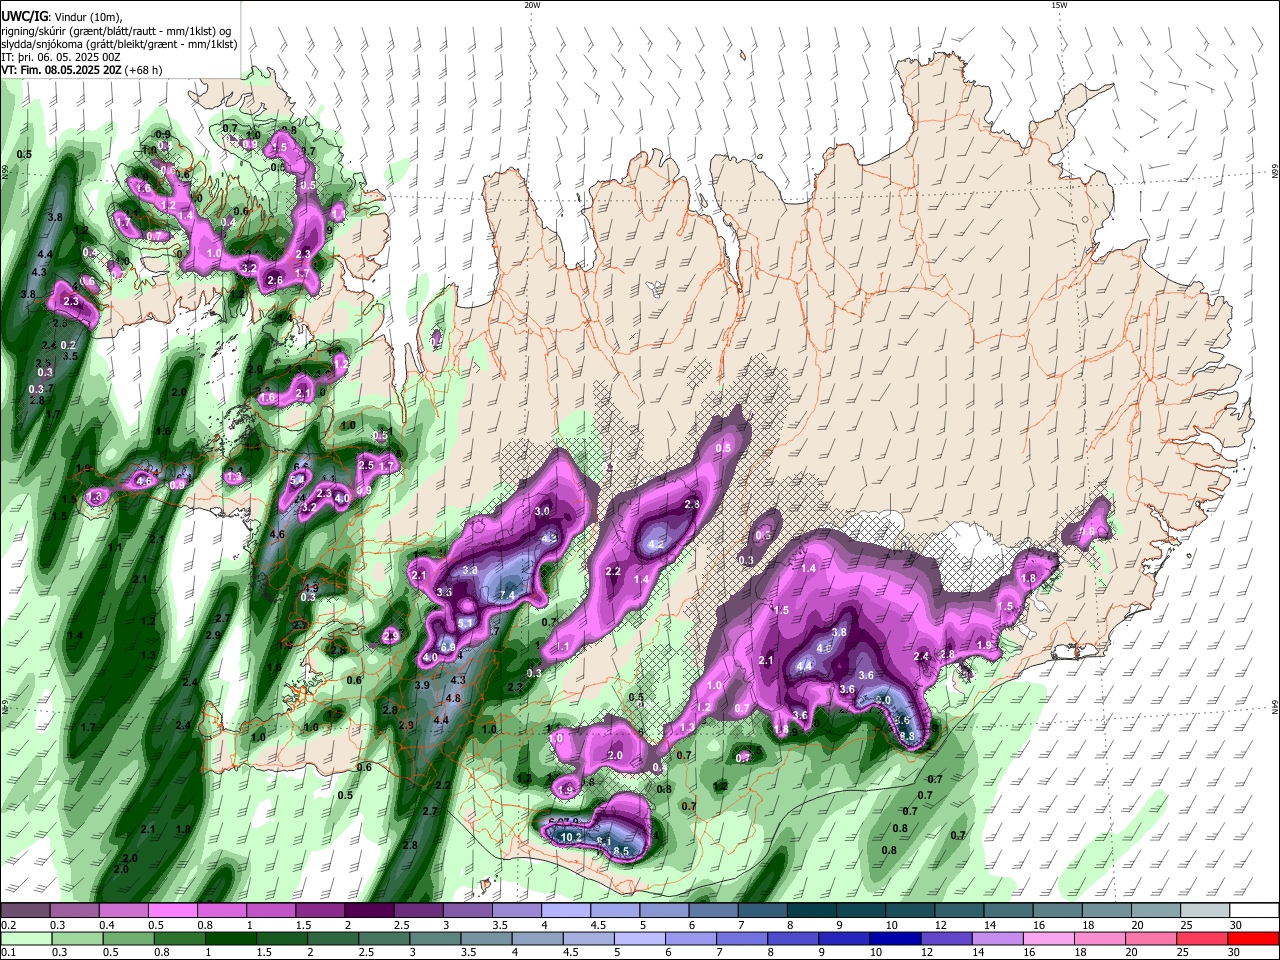Click the 6.9 precipitation value on the map

pos(448,648)
